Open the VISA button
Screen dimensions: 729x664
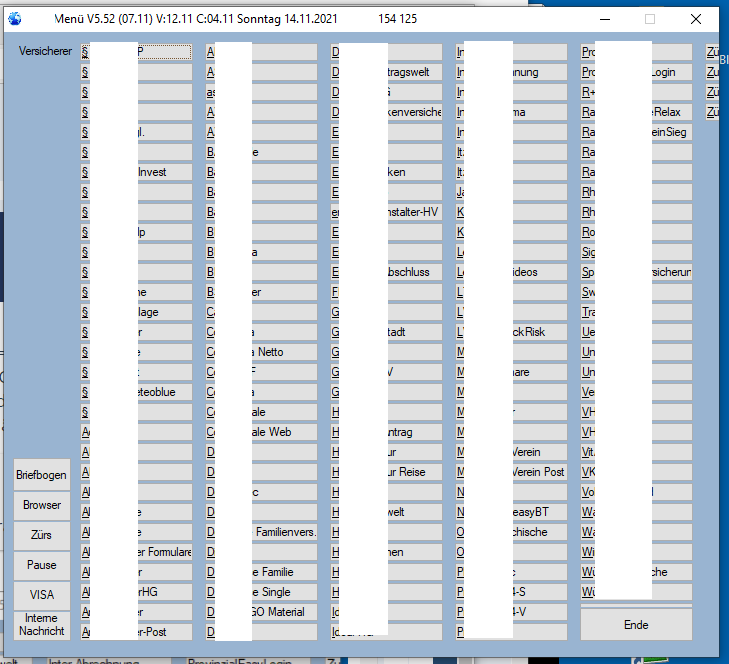tap(42, 595)
